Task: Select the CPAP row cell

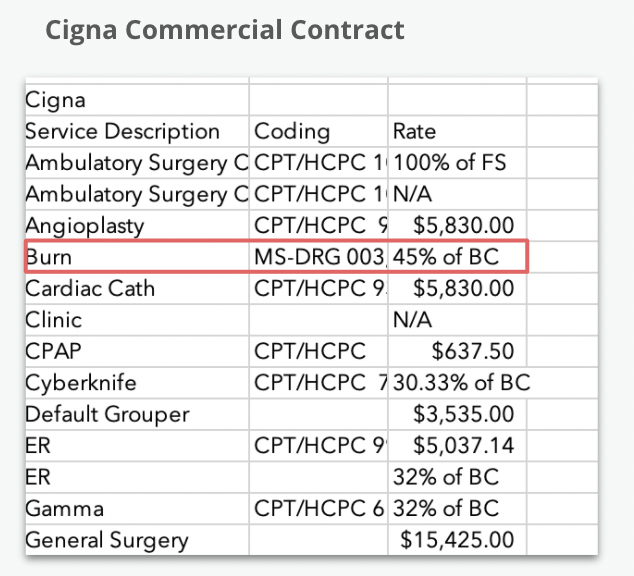Action: 52,352
